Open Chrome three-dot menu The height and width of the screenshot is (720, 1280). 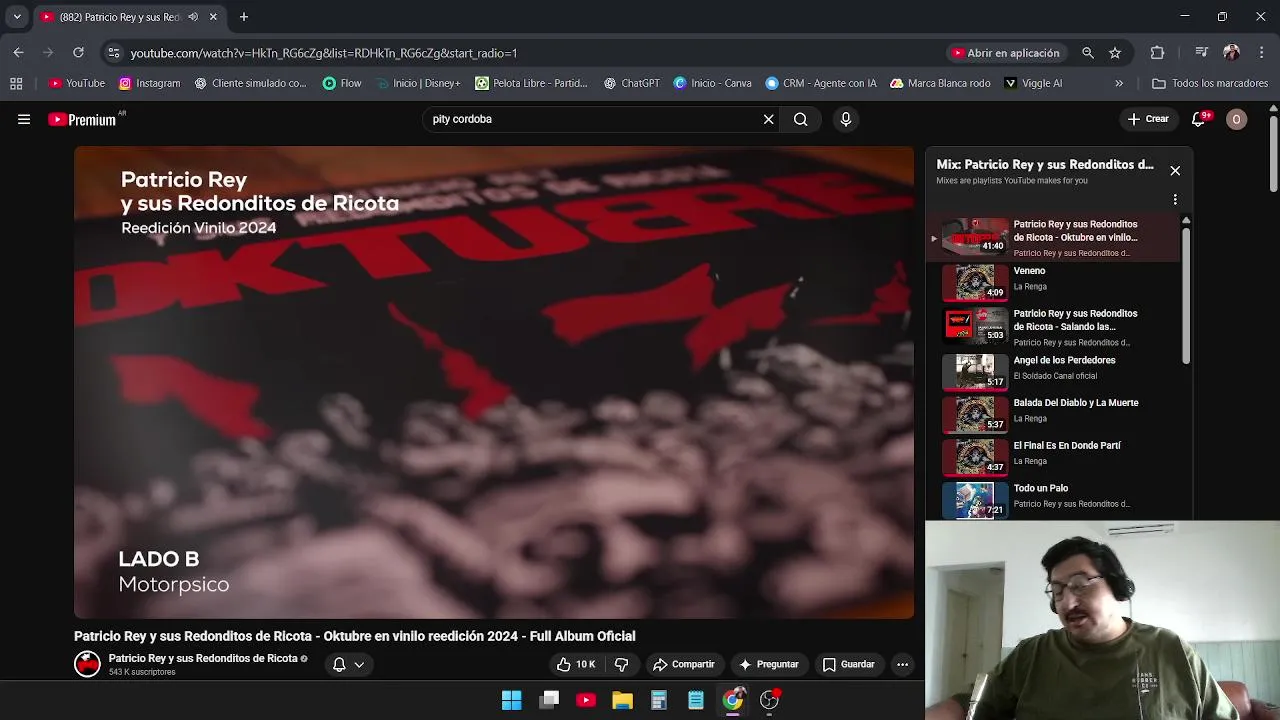coord(1261,53)
